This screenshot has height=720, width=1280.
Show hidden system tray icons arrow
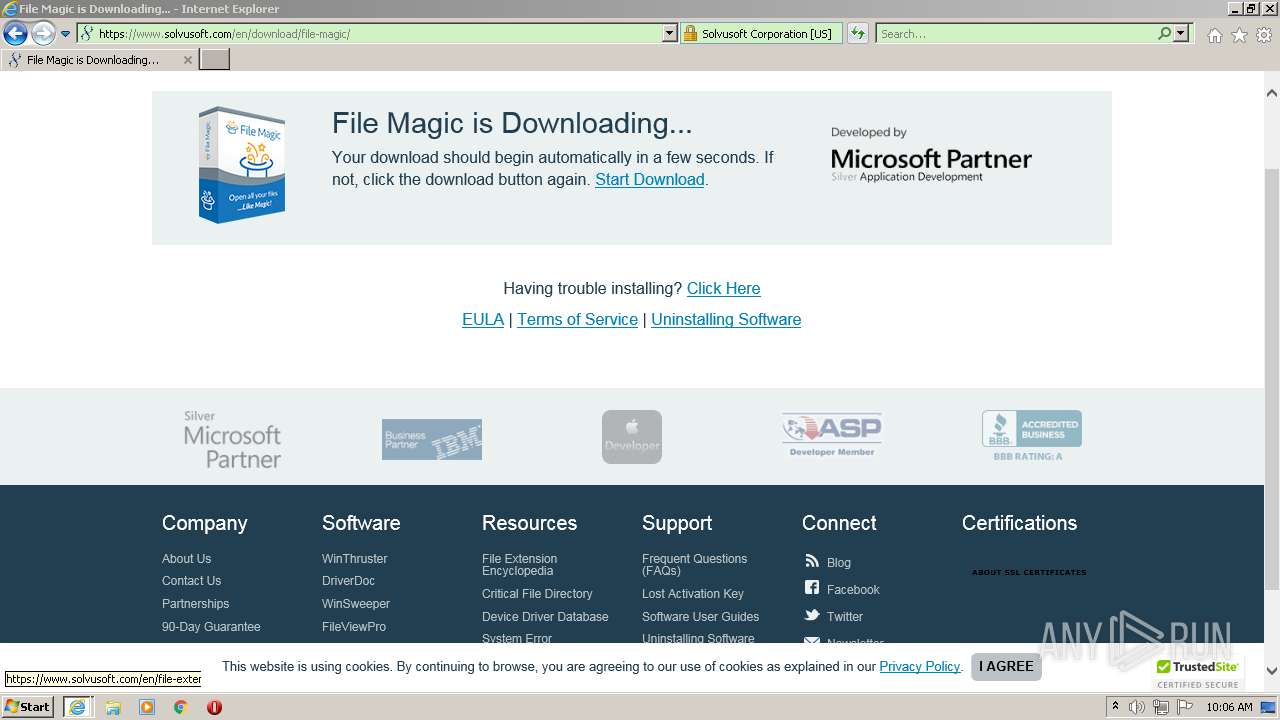tap(1115, 707)
